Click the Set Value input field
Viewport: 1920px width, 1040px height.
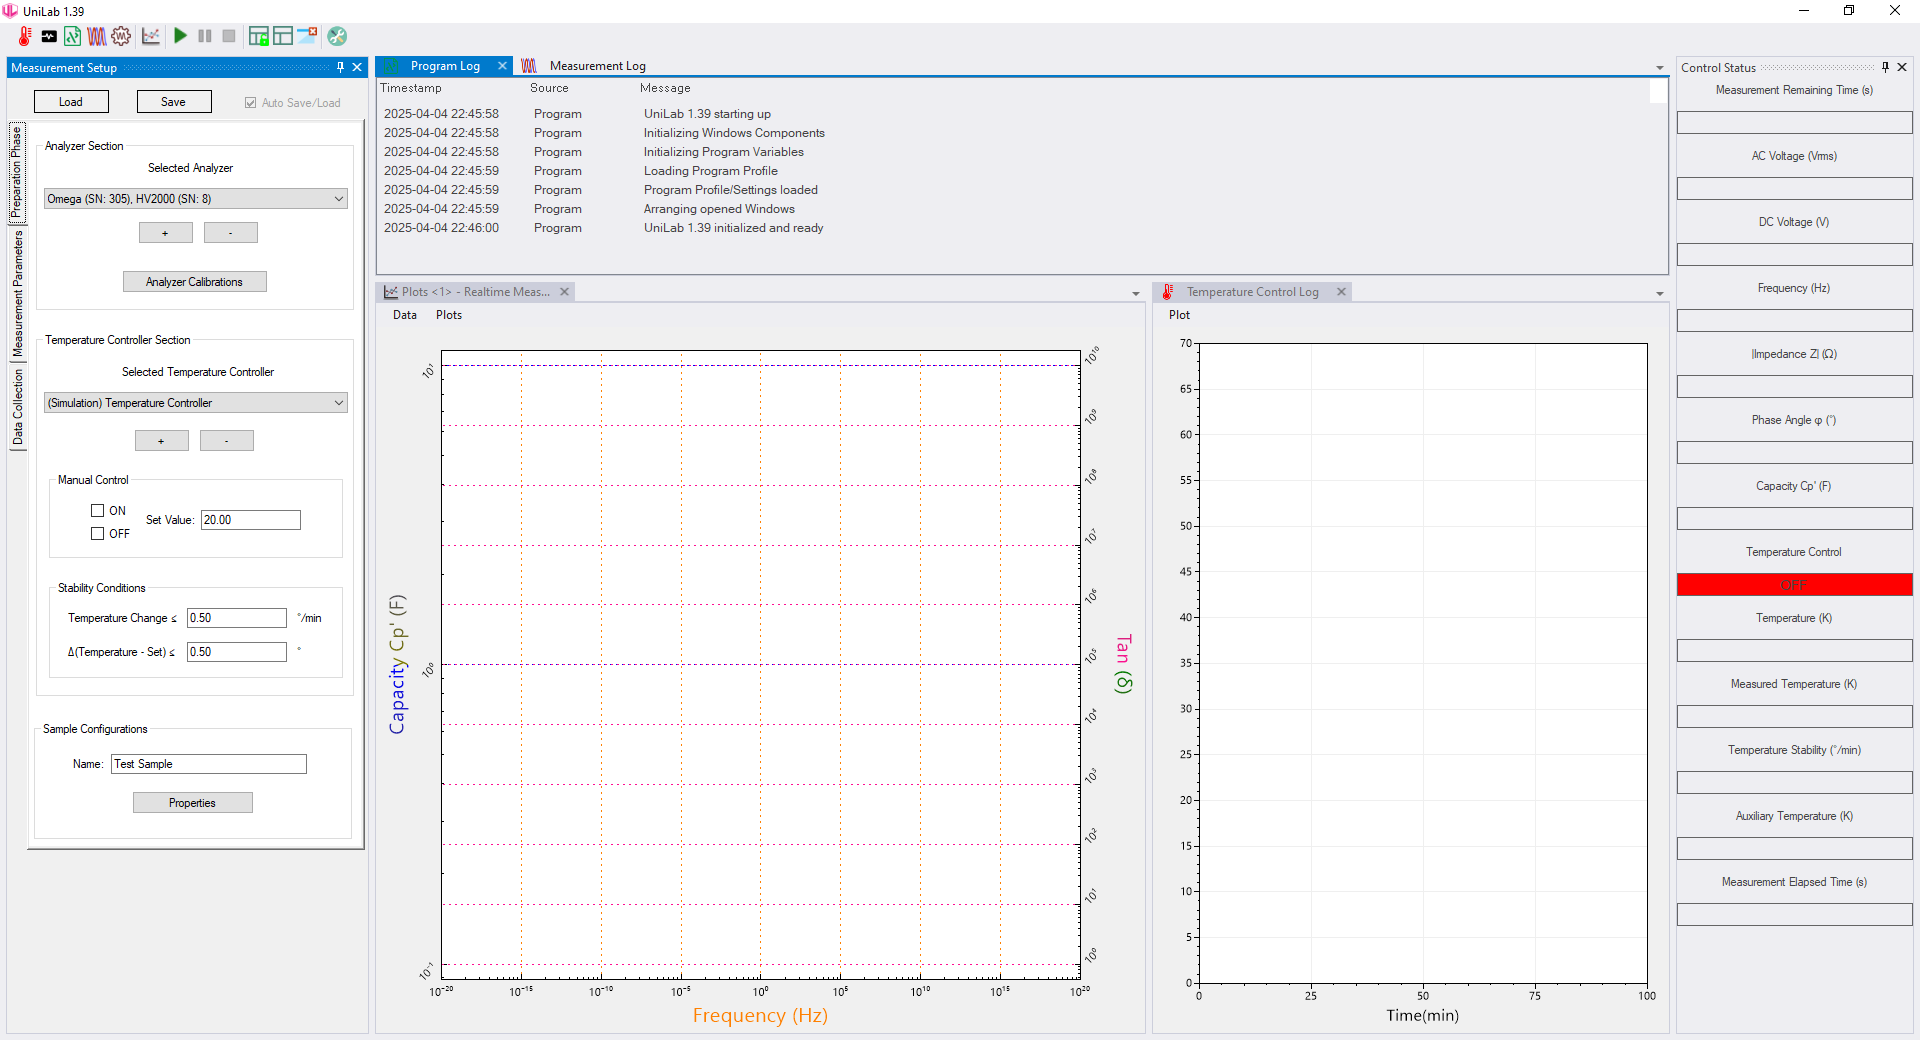point(250,520)
